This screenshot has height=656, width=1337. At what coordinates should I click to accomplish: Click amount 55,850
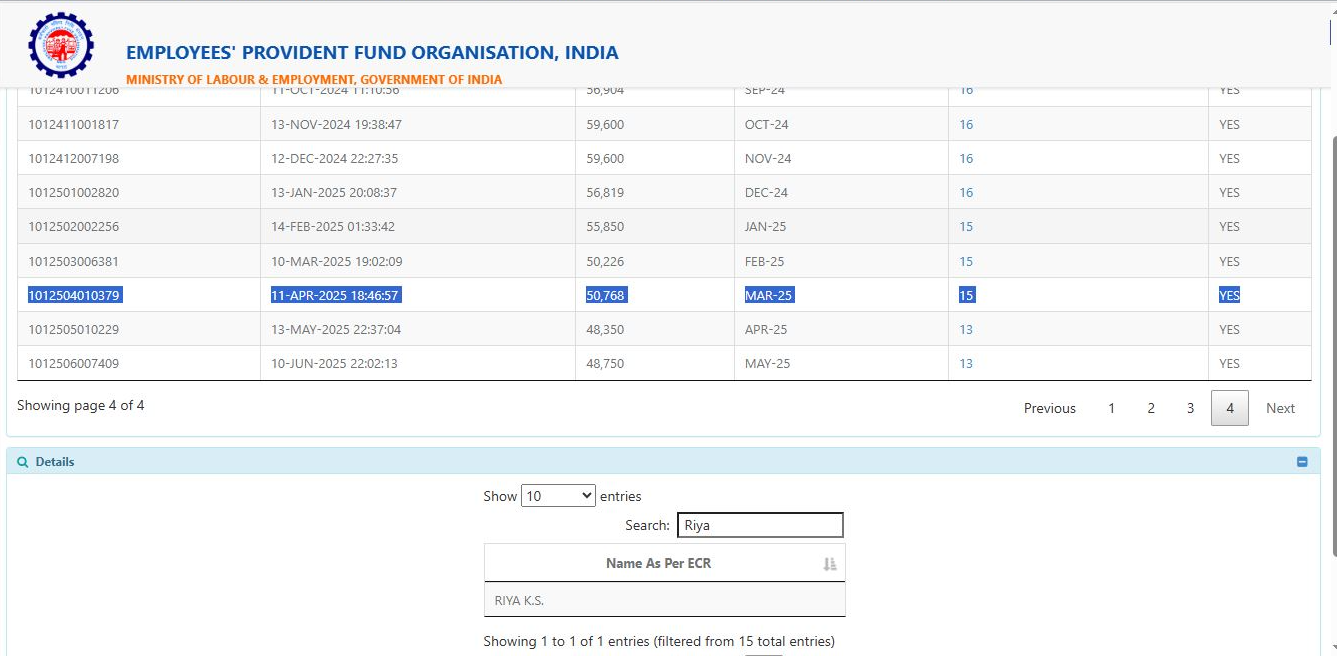tap(605, 227)
